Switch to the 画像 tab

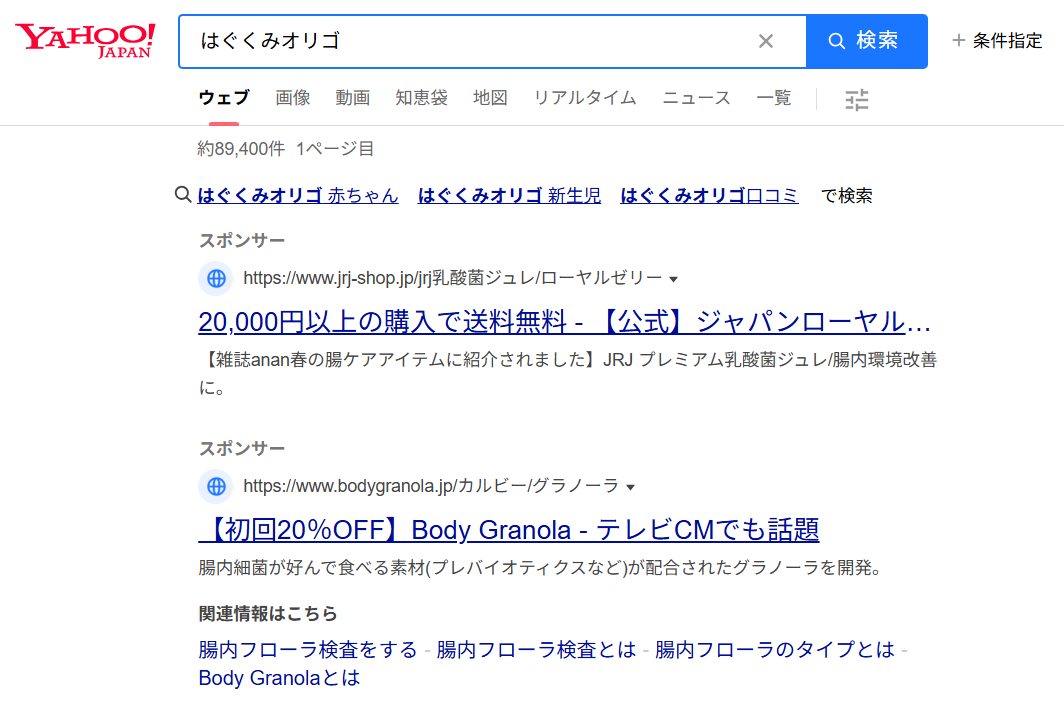pos(292,98)
